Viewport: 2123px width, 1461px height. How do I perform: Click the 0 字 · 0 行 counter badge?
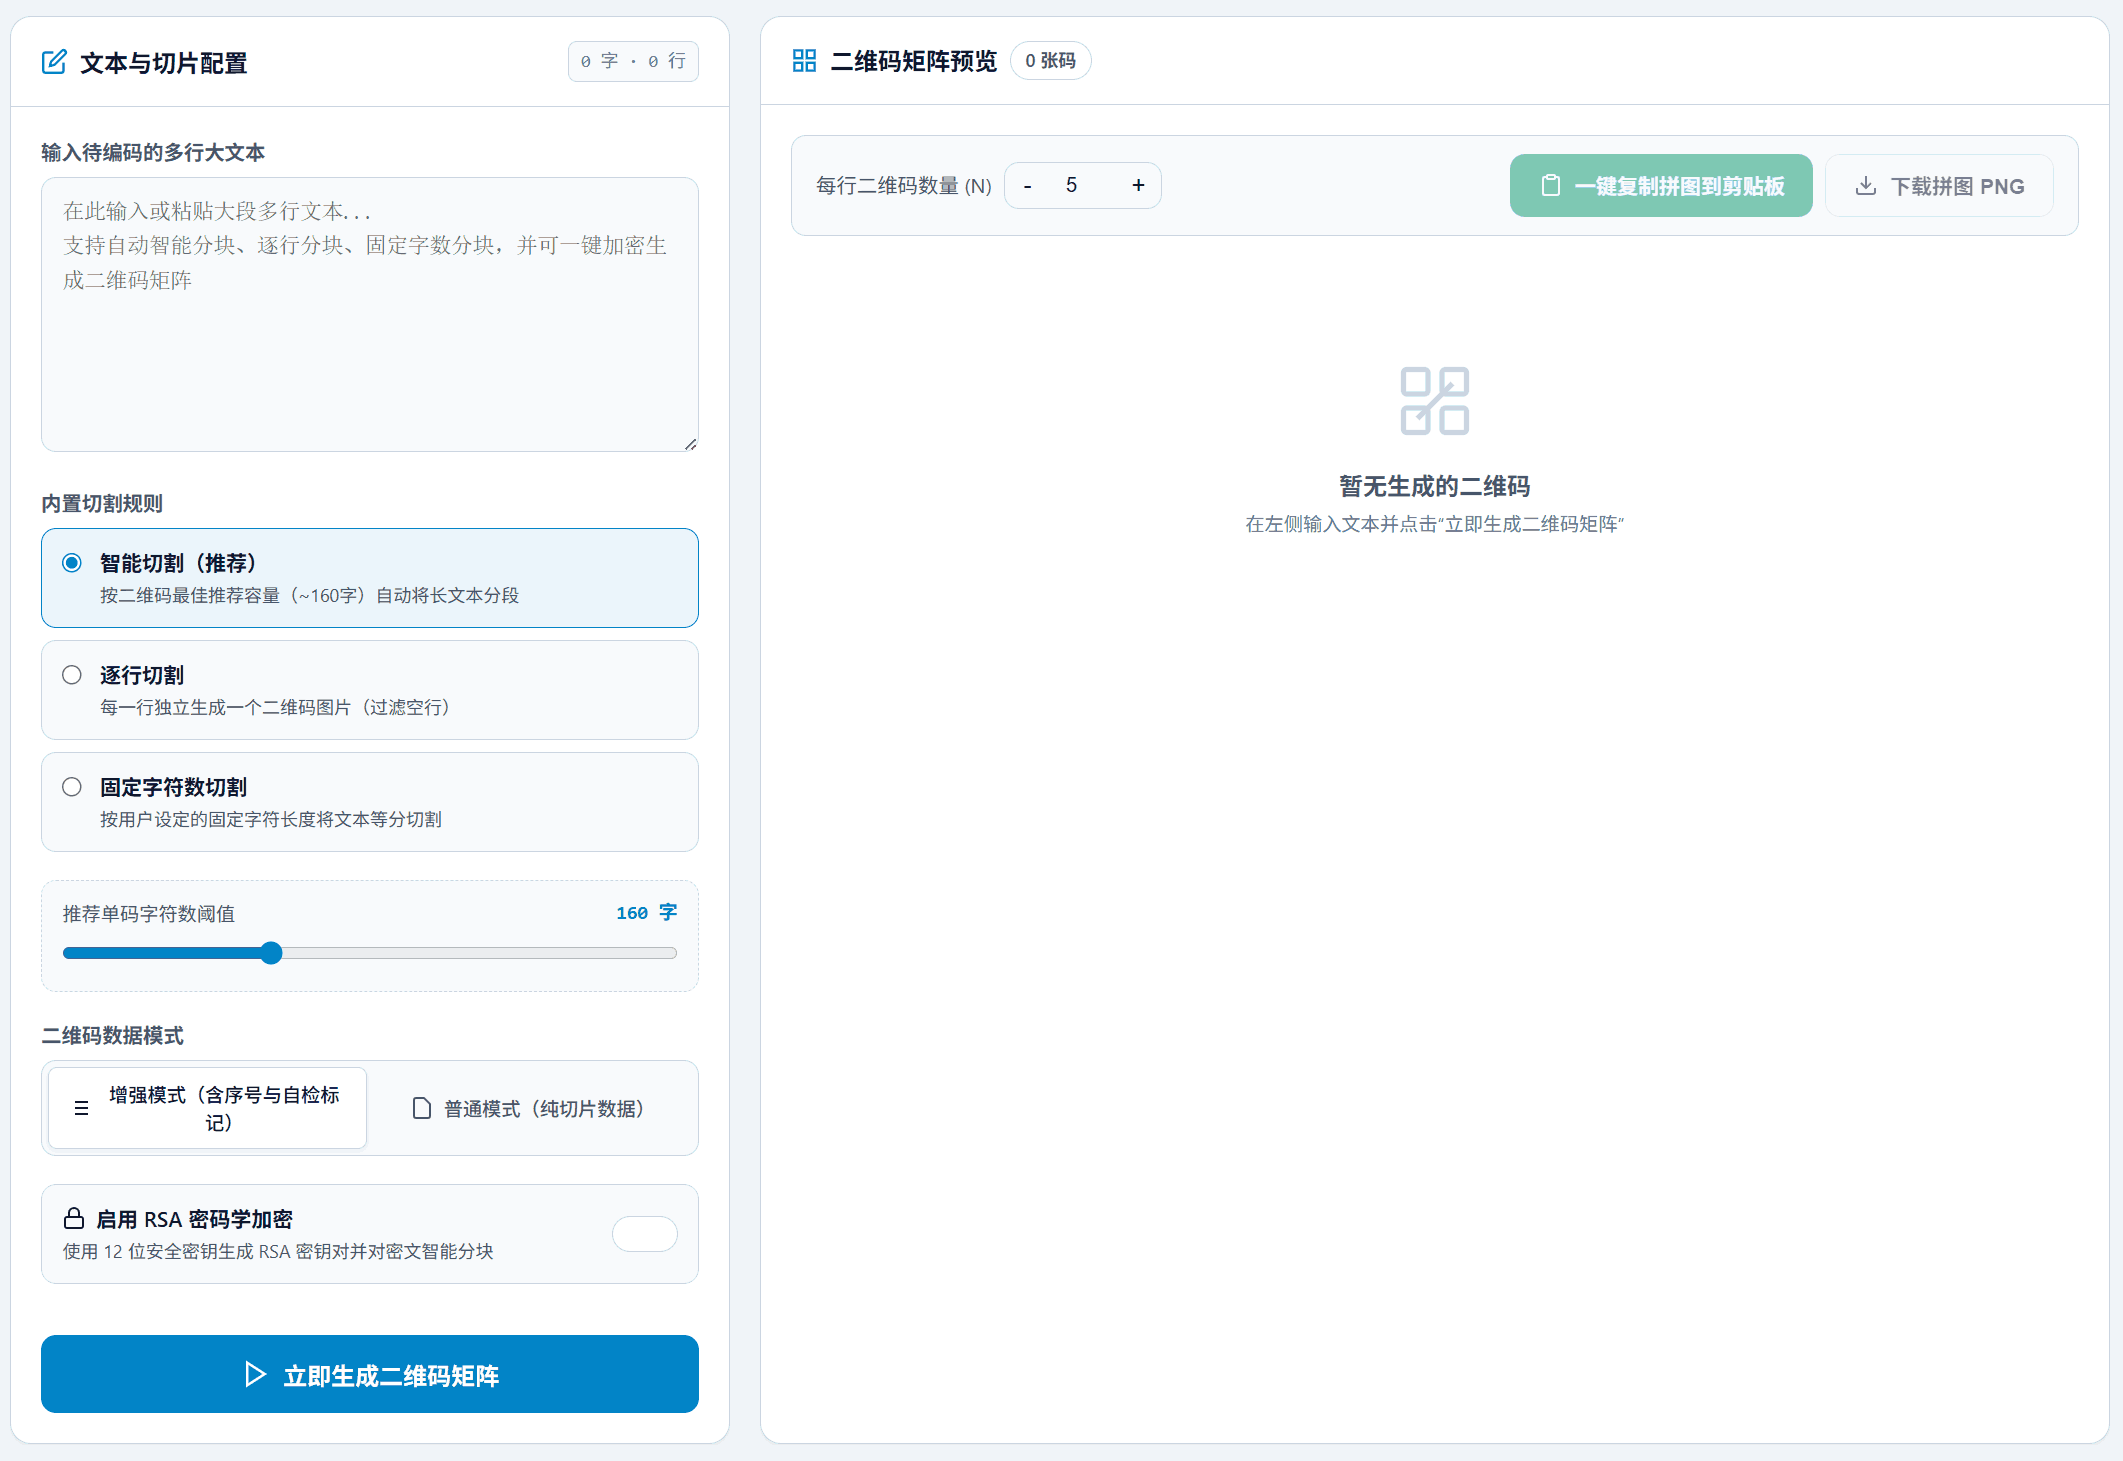coord(633,62)
